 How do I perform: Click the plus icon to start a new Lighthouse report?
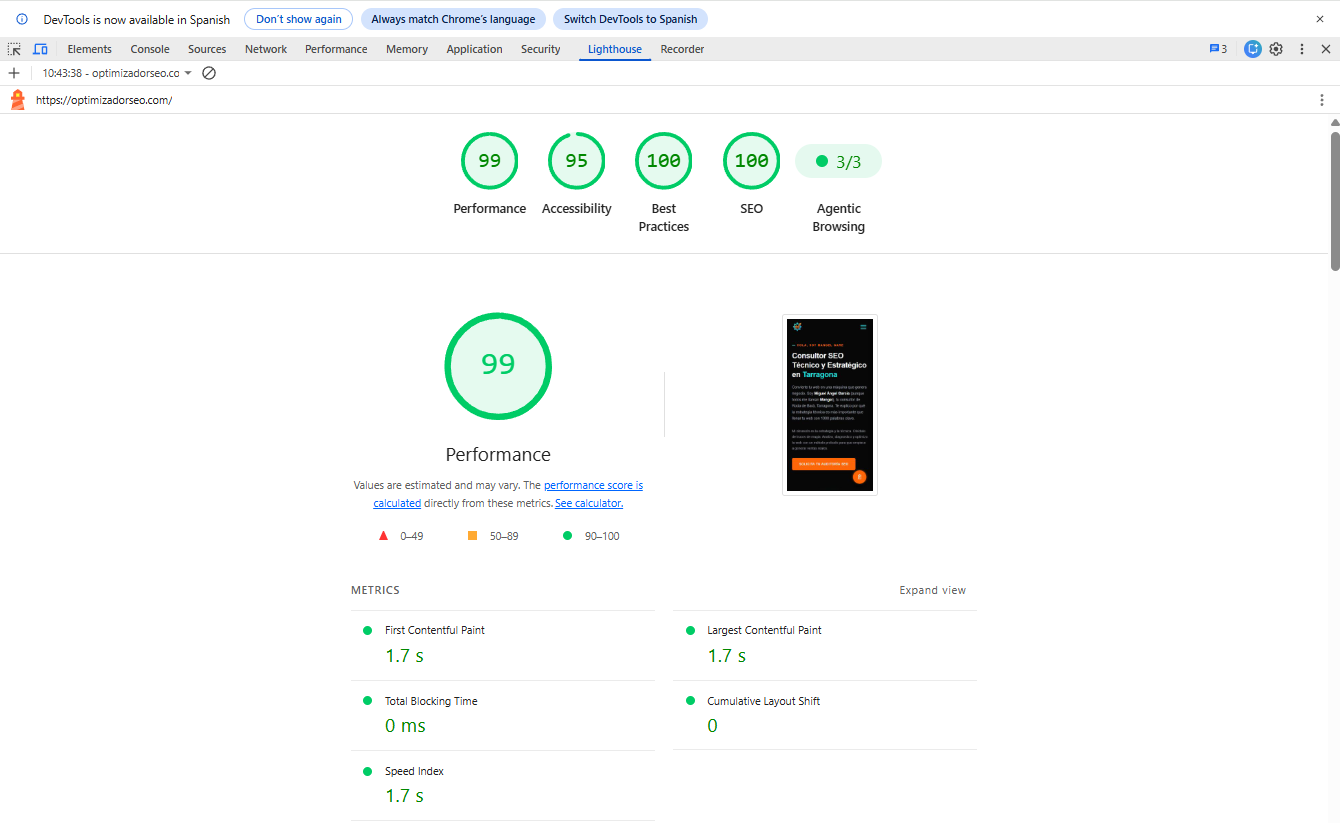(14, 73)
